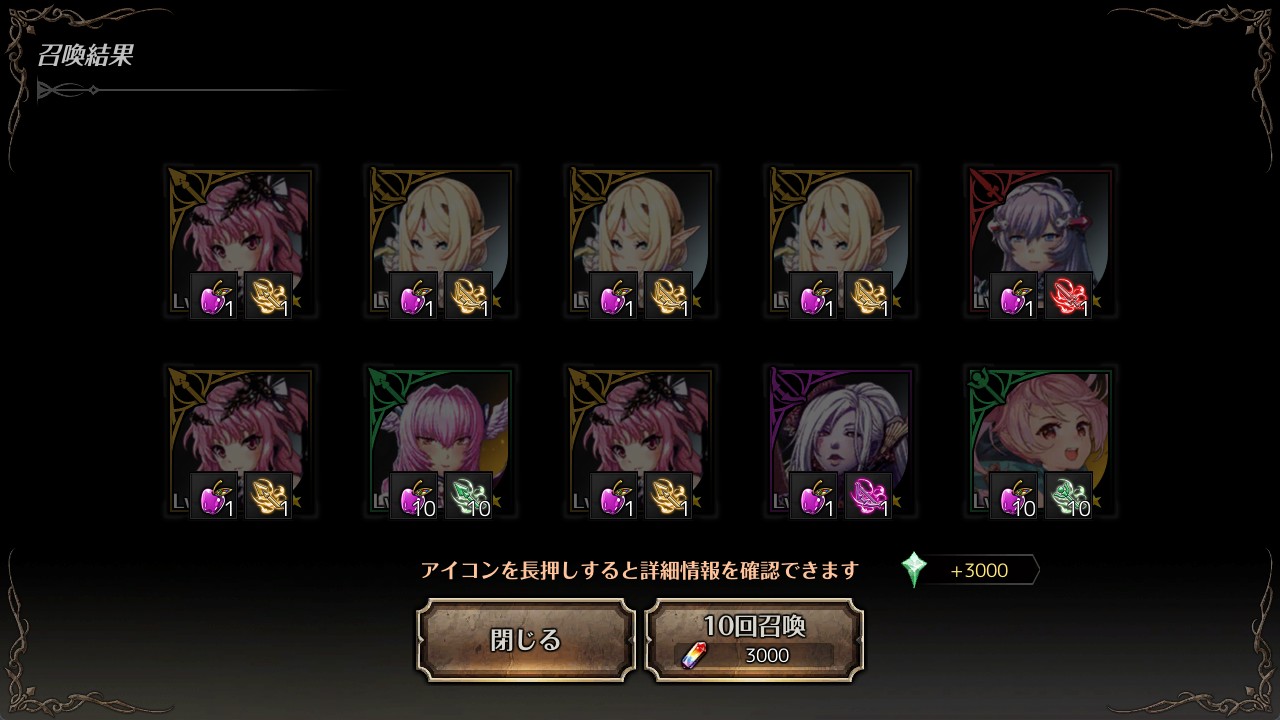1280x720 pixels.
Task: Tap the magenta wing fragment icon
Action: [x=868, y=496]
